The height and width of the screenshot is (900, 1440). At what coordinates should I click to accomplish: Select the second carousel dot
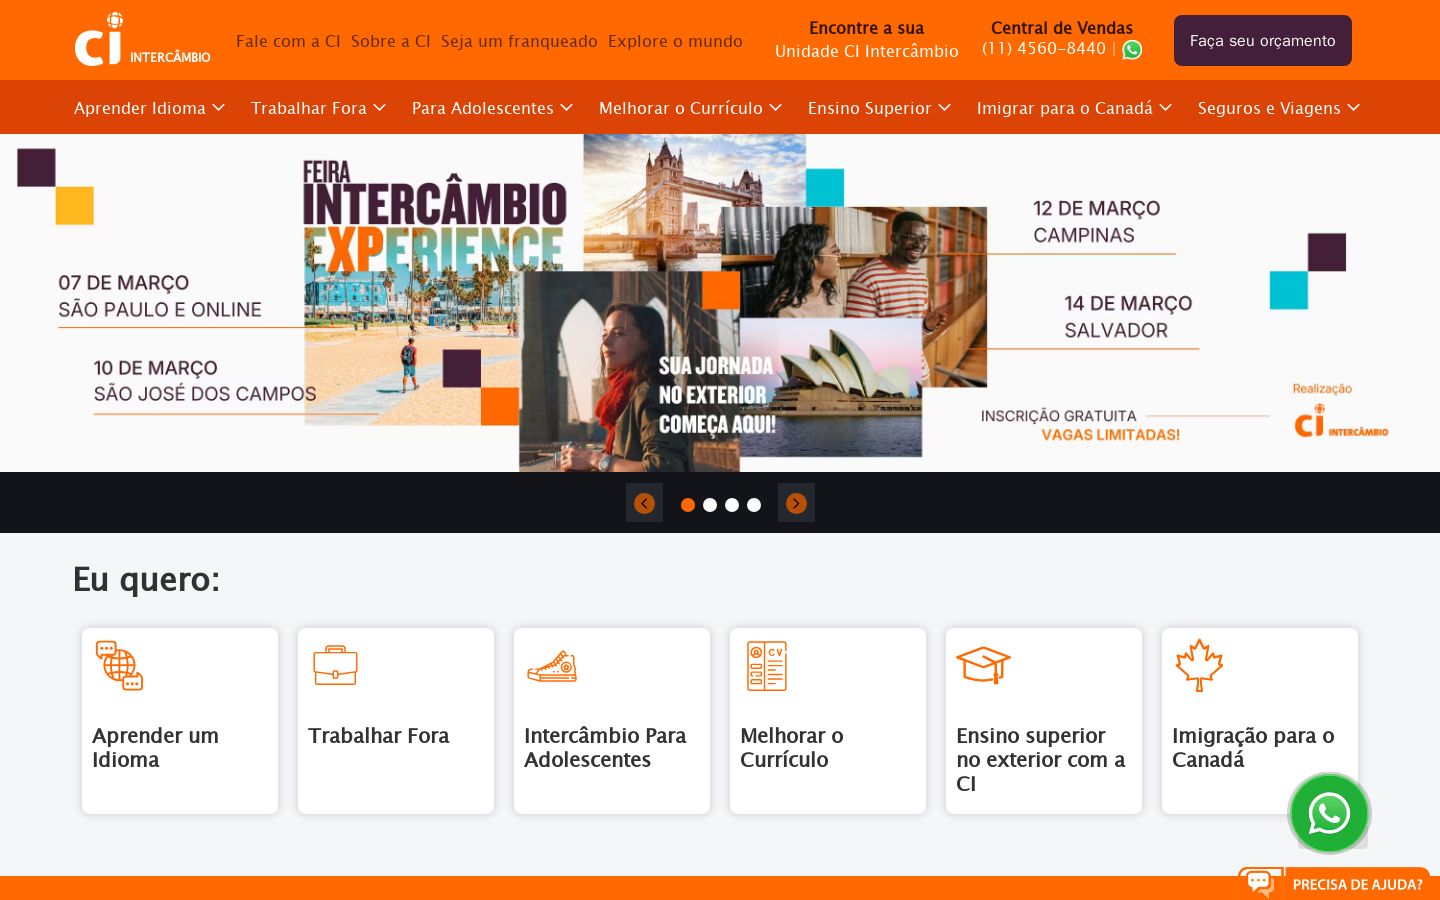(x=710, y=505)
